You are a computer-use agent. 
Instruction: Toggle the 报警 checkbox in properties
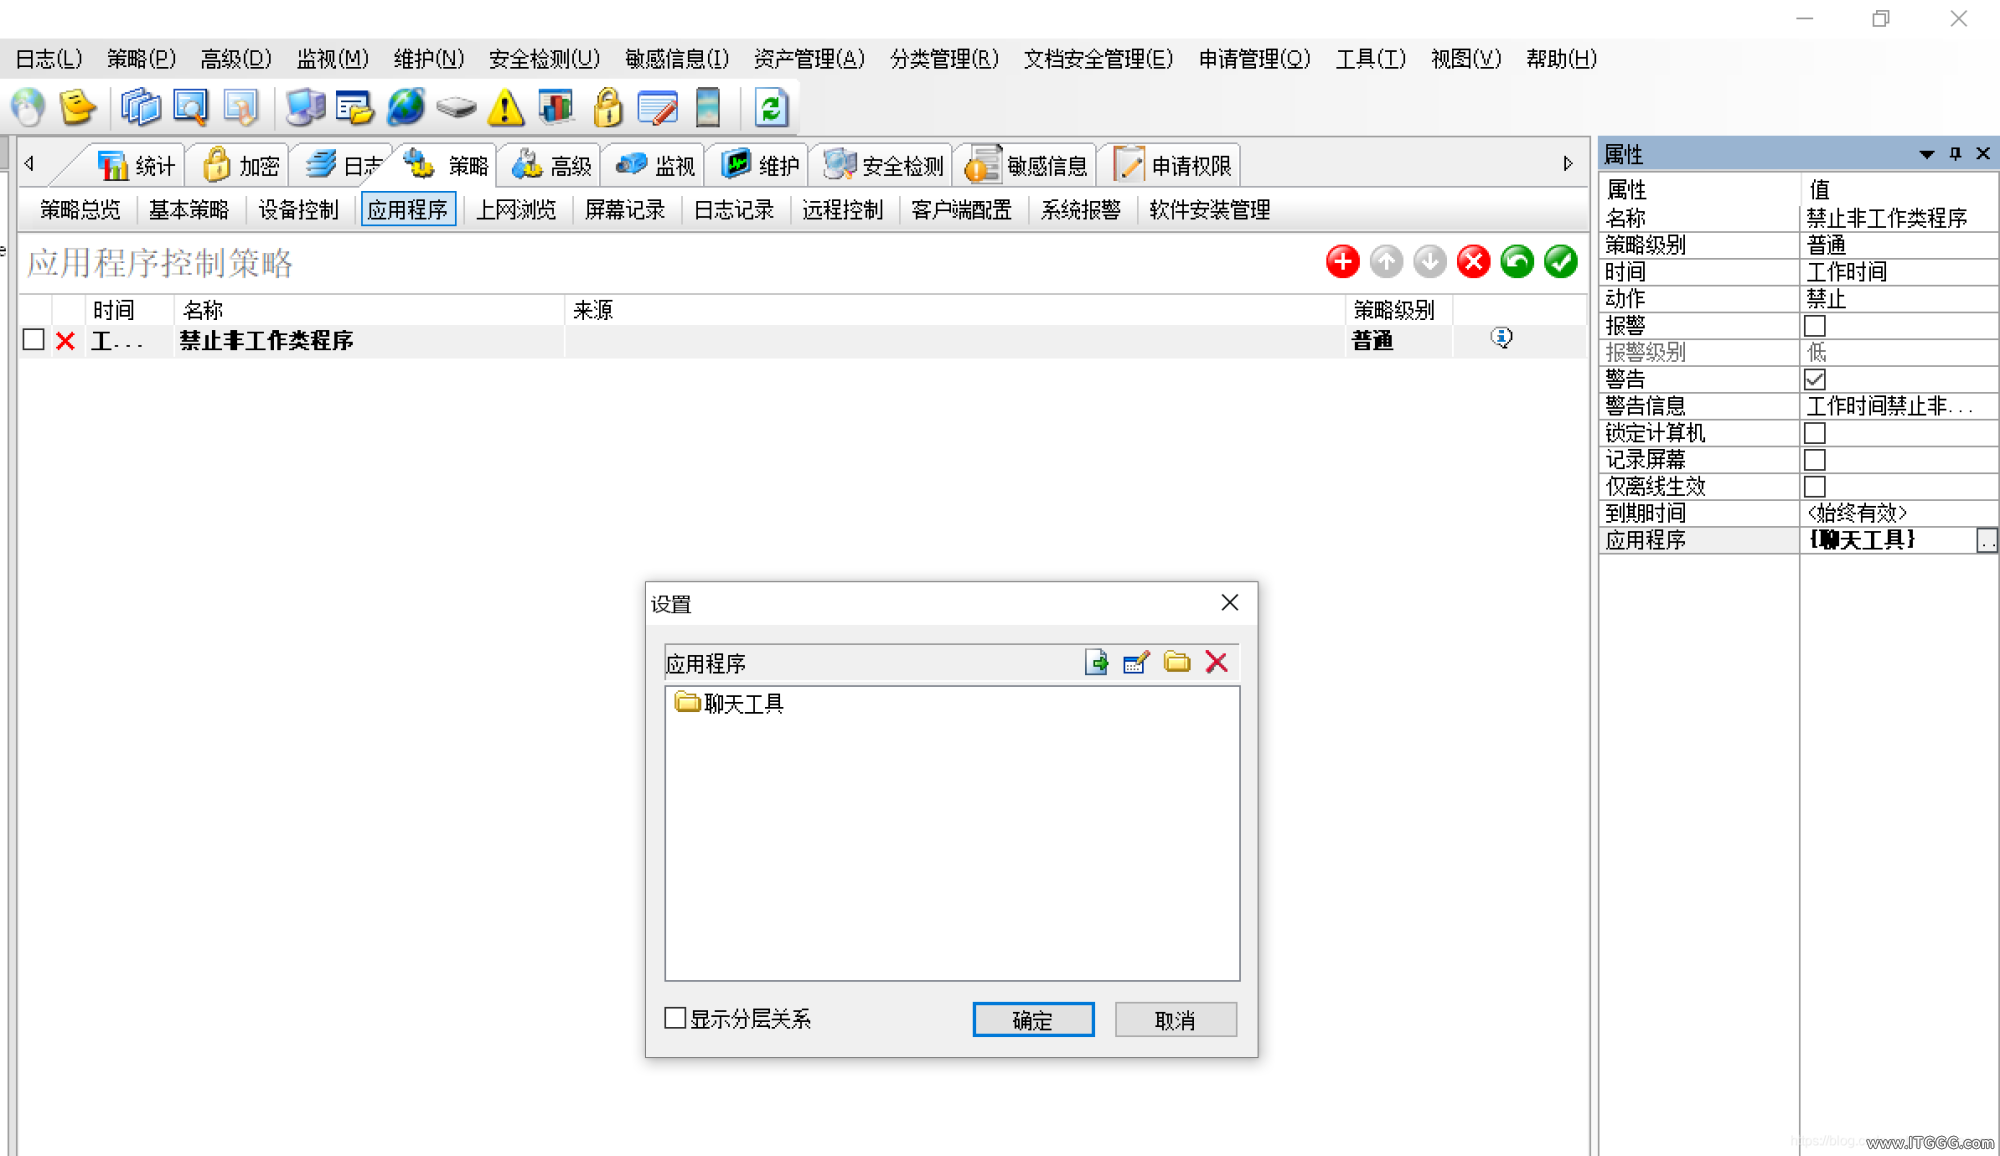pos(1815,326)
